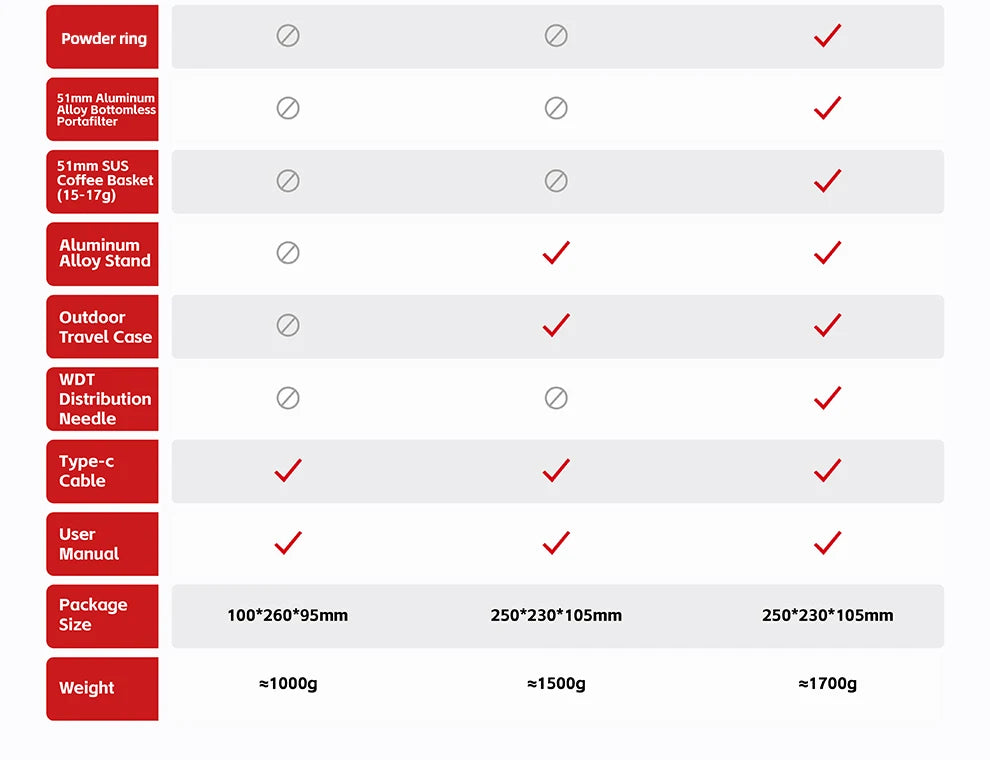
Task: Click the 100*260*95mm package size value
Action: [x=287, y=615]
